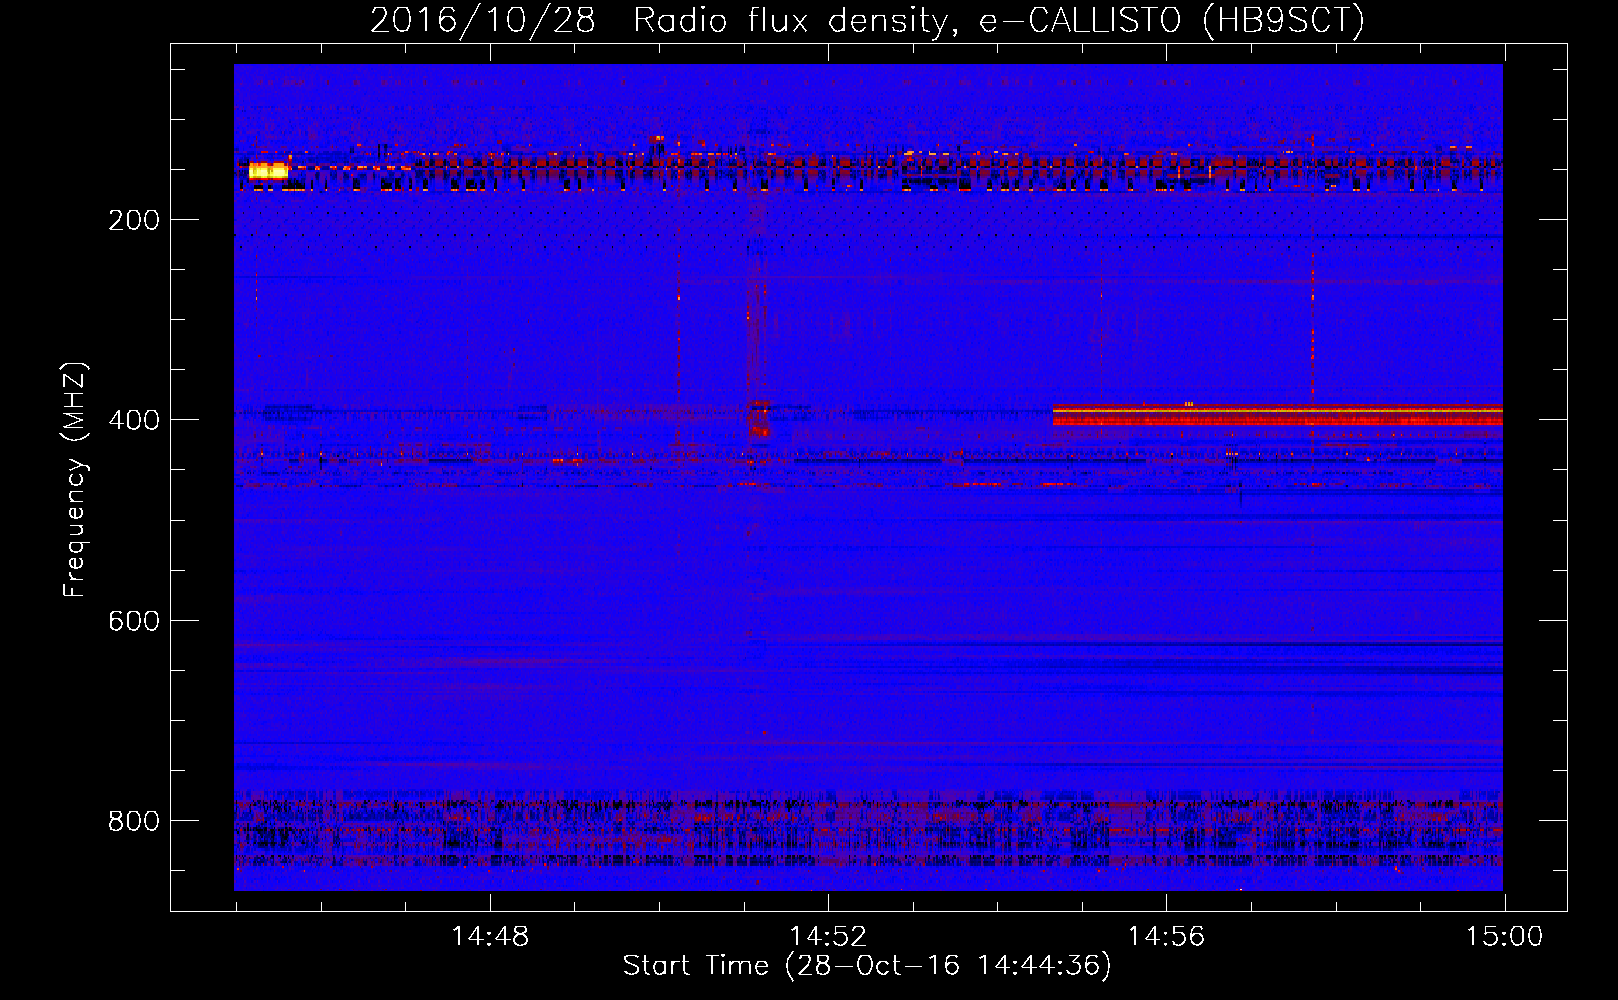Viewport: 1618px width, 1000px height.
Task: Click the 800 frequency tick label
Action: (x=133, y=821)
